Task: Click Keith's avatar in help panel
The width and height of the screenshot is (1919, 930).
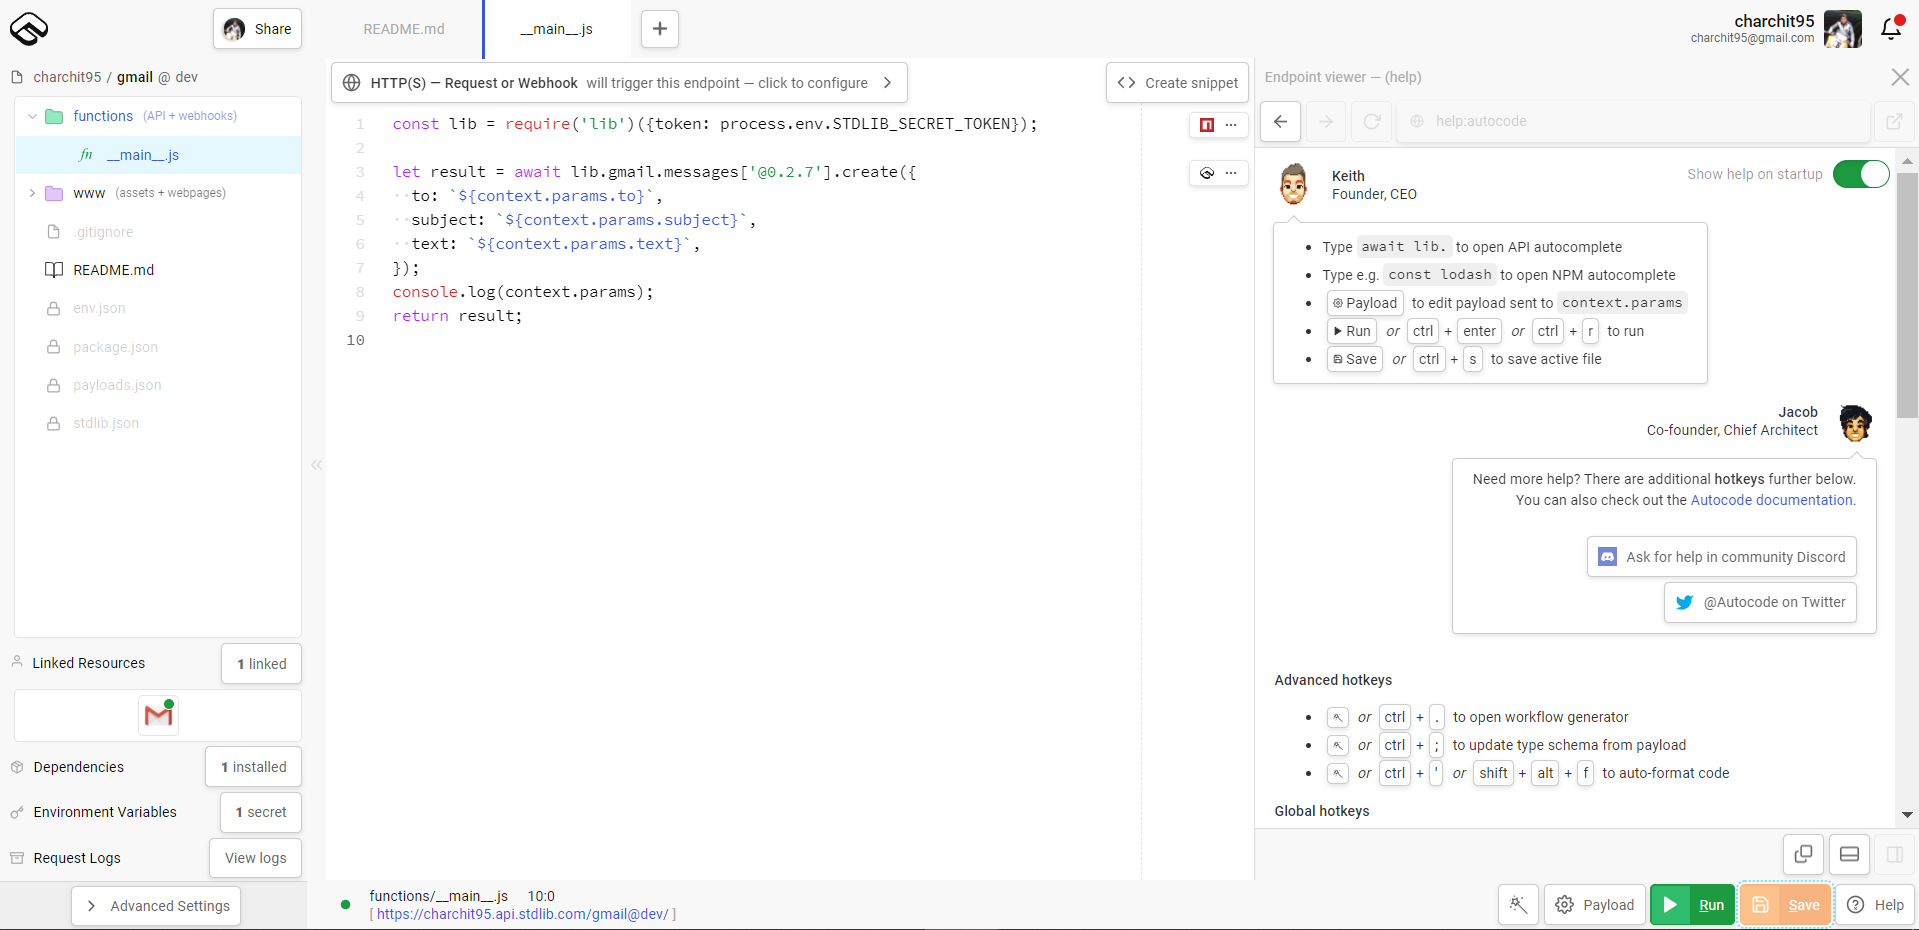Action: (x=1293, y=184)
